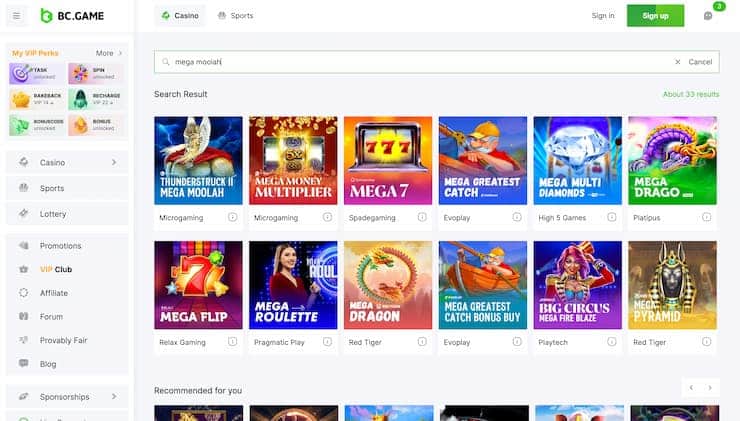Image resolution: width=740 pixels, height=421 pixels.
Task: Show next recommended games
Action: pyautogui.click(x=710, y=387)
